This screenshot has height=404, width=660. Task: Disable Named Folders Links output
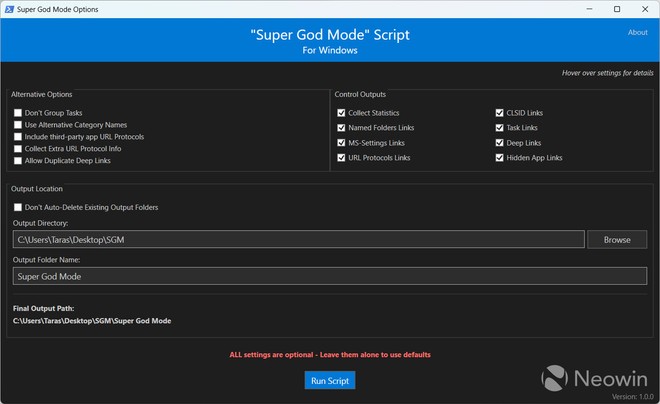341,128
